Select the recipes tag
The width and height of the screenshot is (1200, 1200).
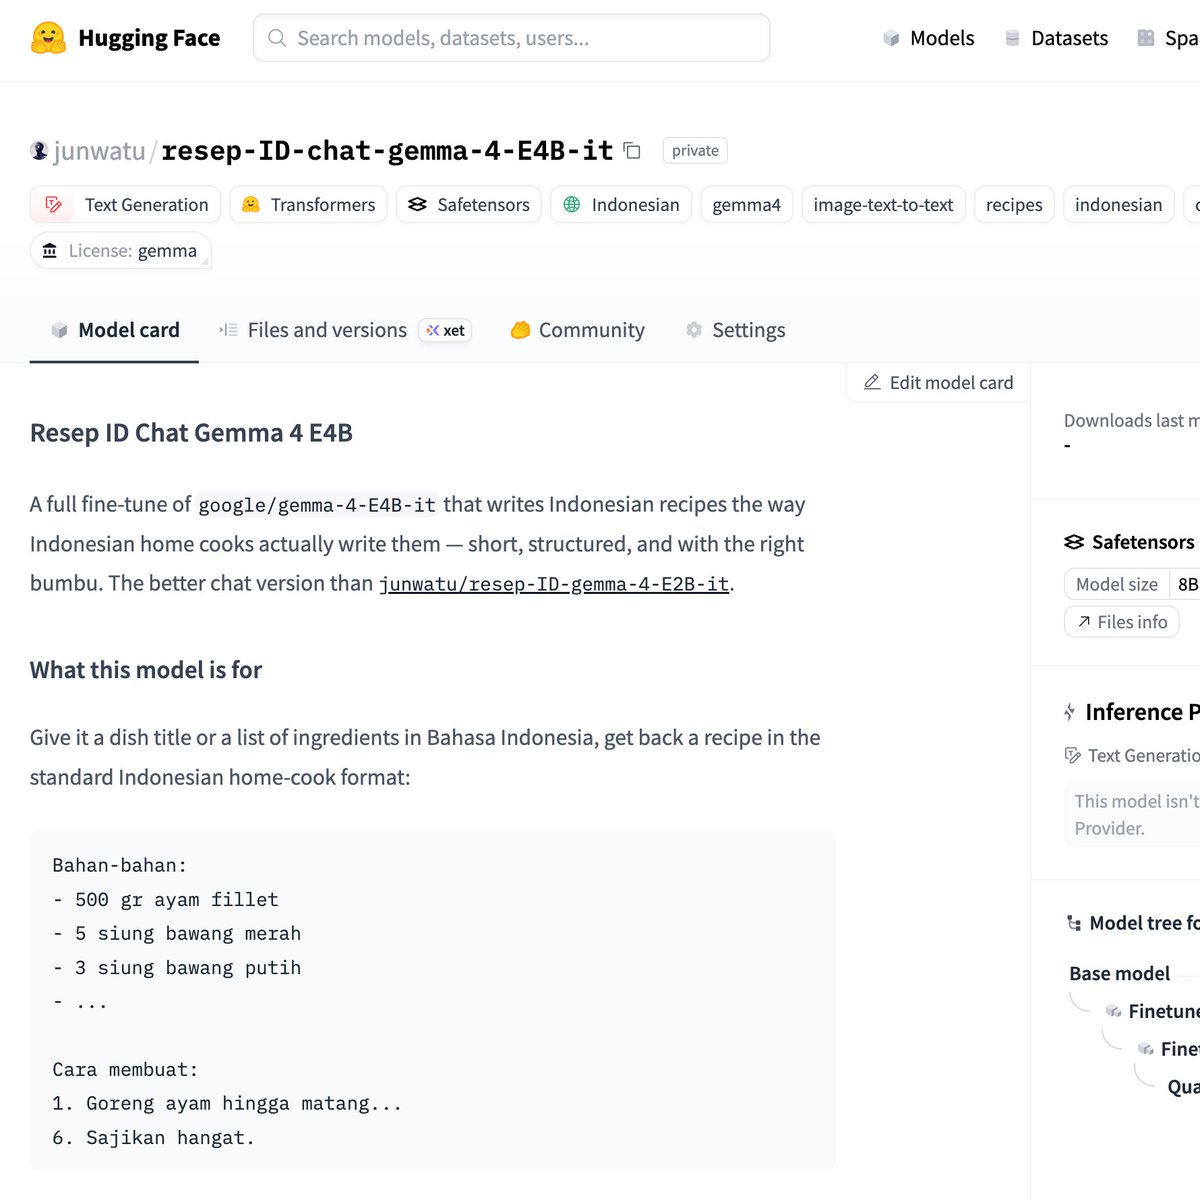tap(1014, 204)
